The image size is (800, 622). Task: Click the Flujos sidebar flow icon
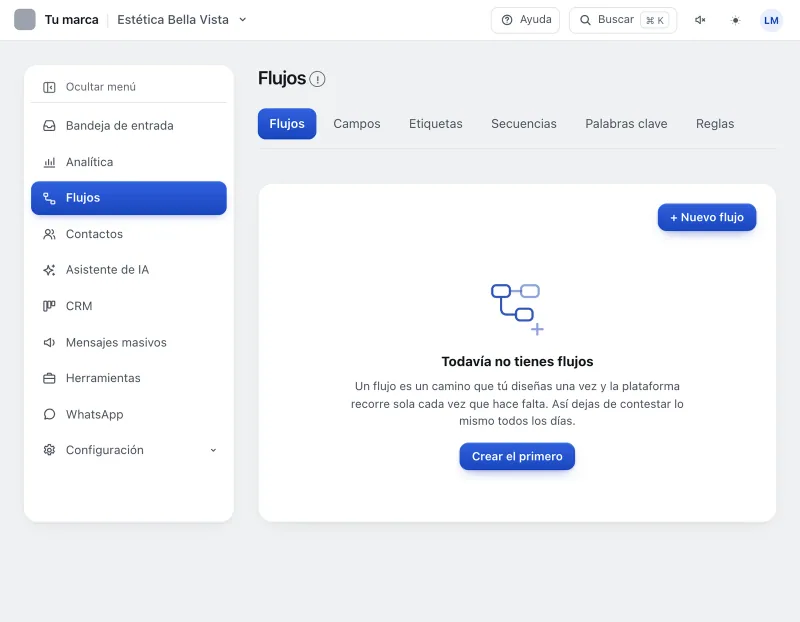point(49,198)
